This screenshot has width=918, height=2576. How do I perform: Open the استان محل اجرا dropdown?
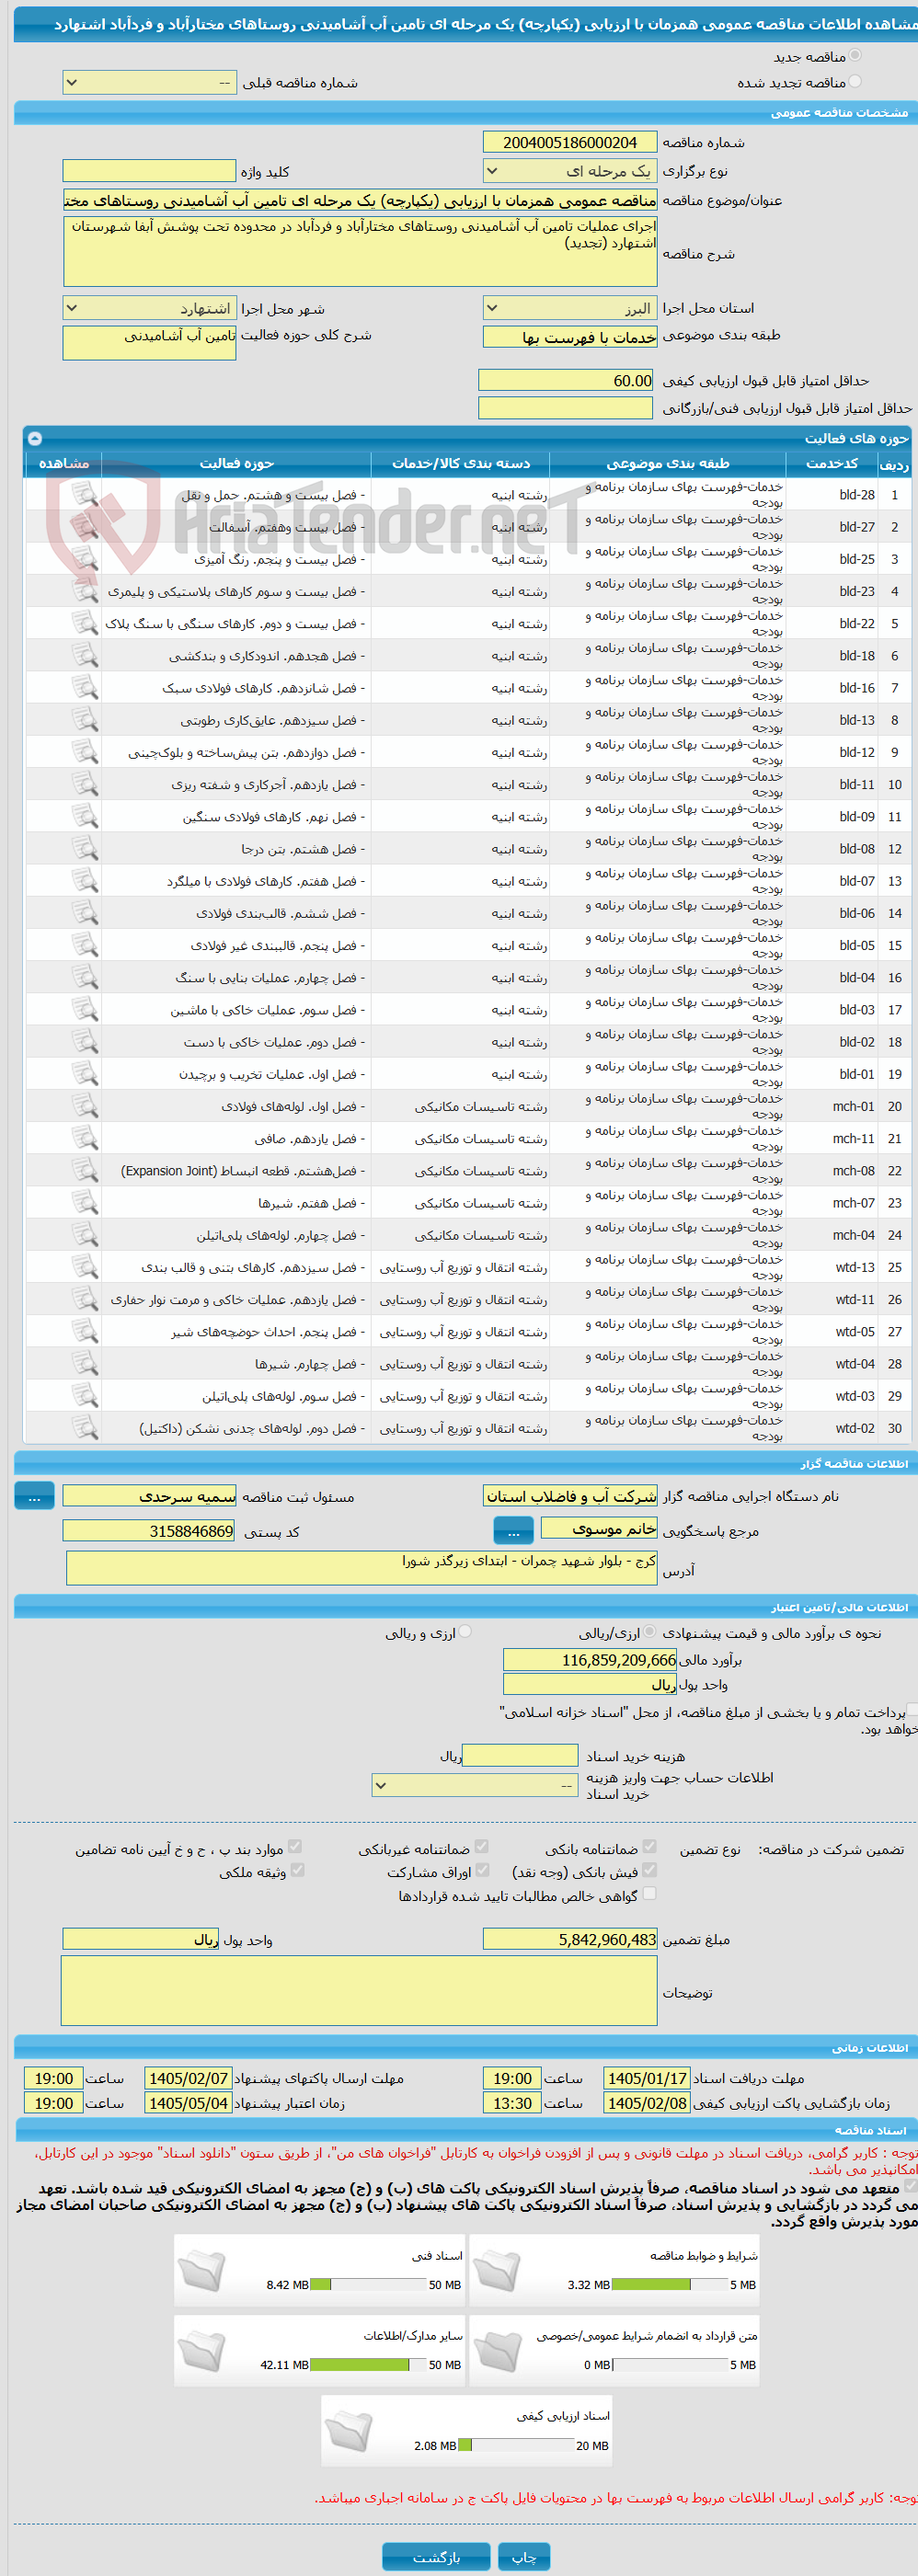[570, 308]
